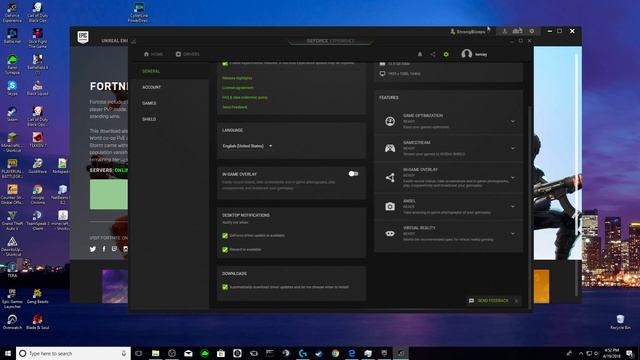Viewport: 640px width, 360px height.
Task: Expand the Ansel feature chevron
Action: 513,207
